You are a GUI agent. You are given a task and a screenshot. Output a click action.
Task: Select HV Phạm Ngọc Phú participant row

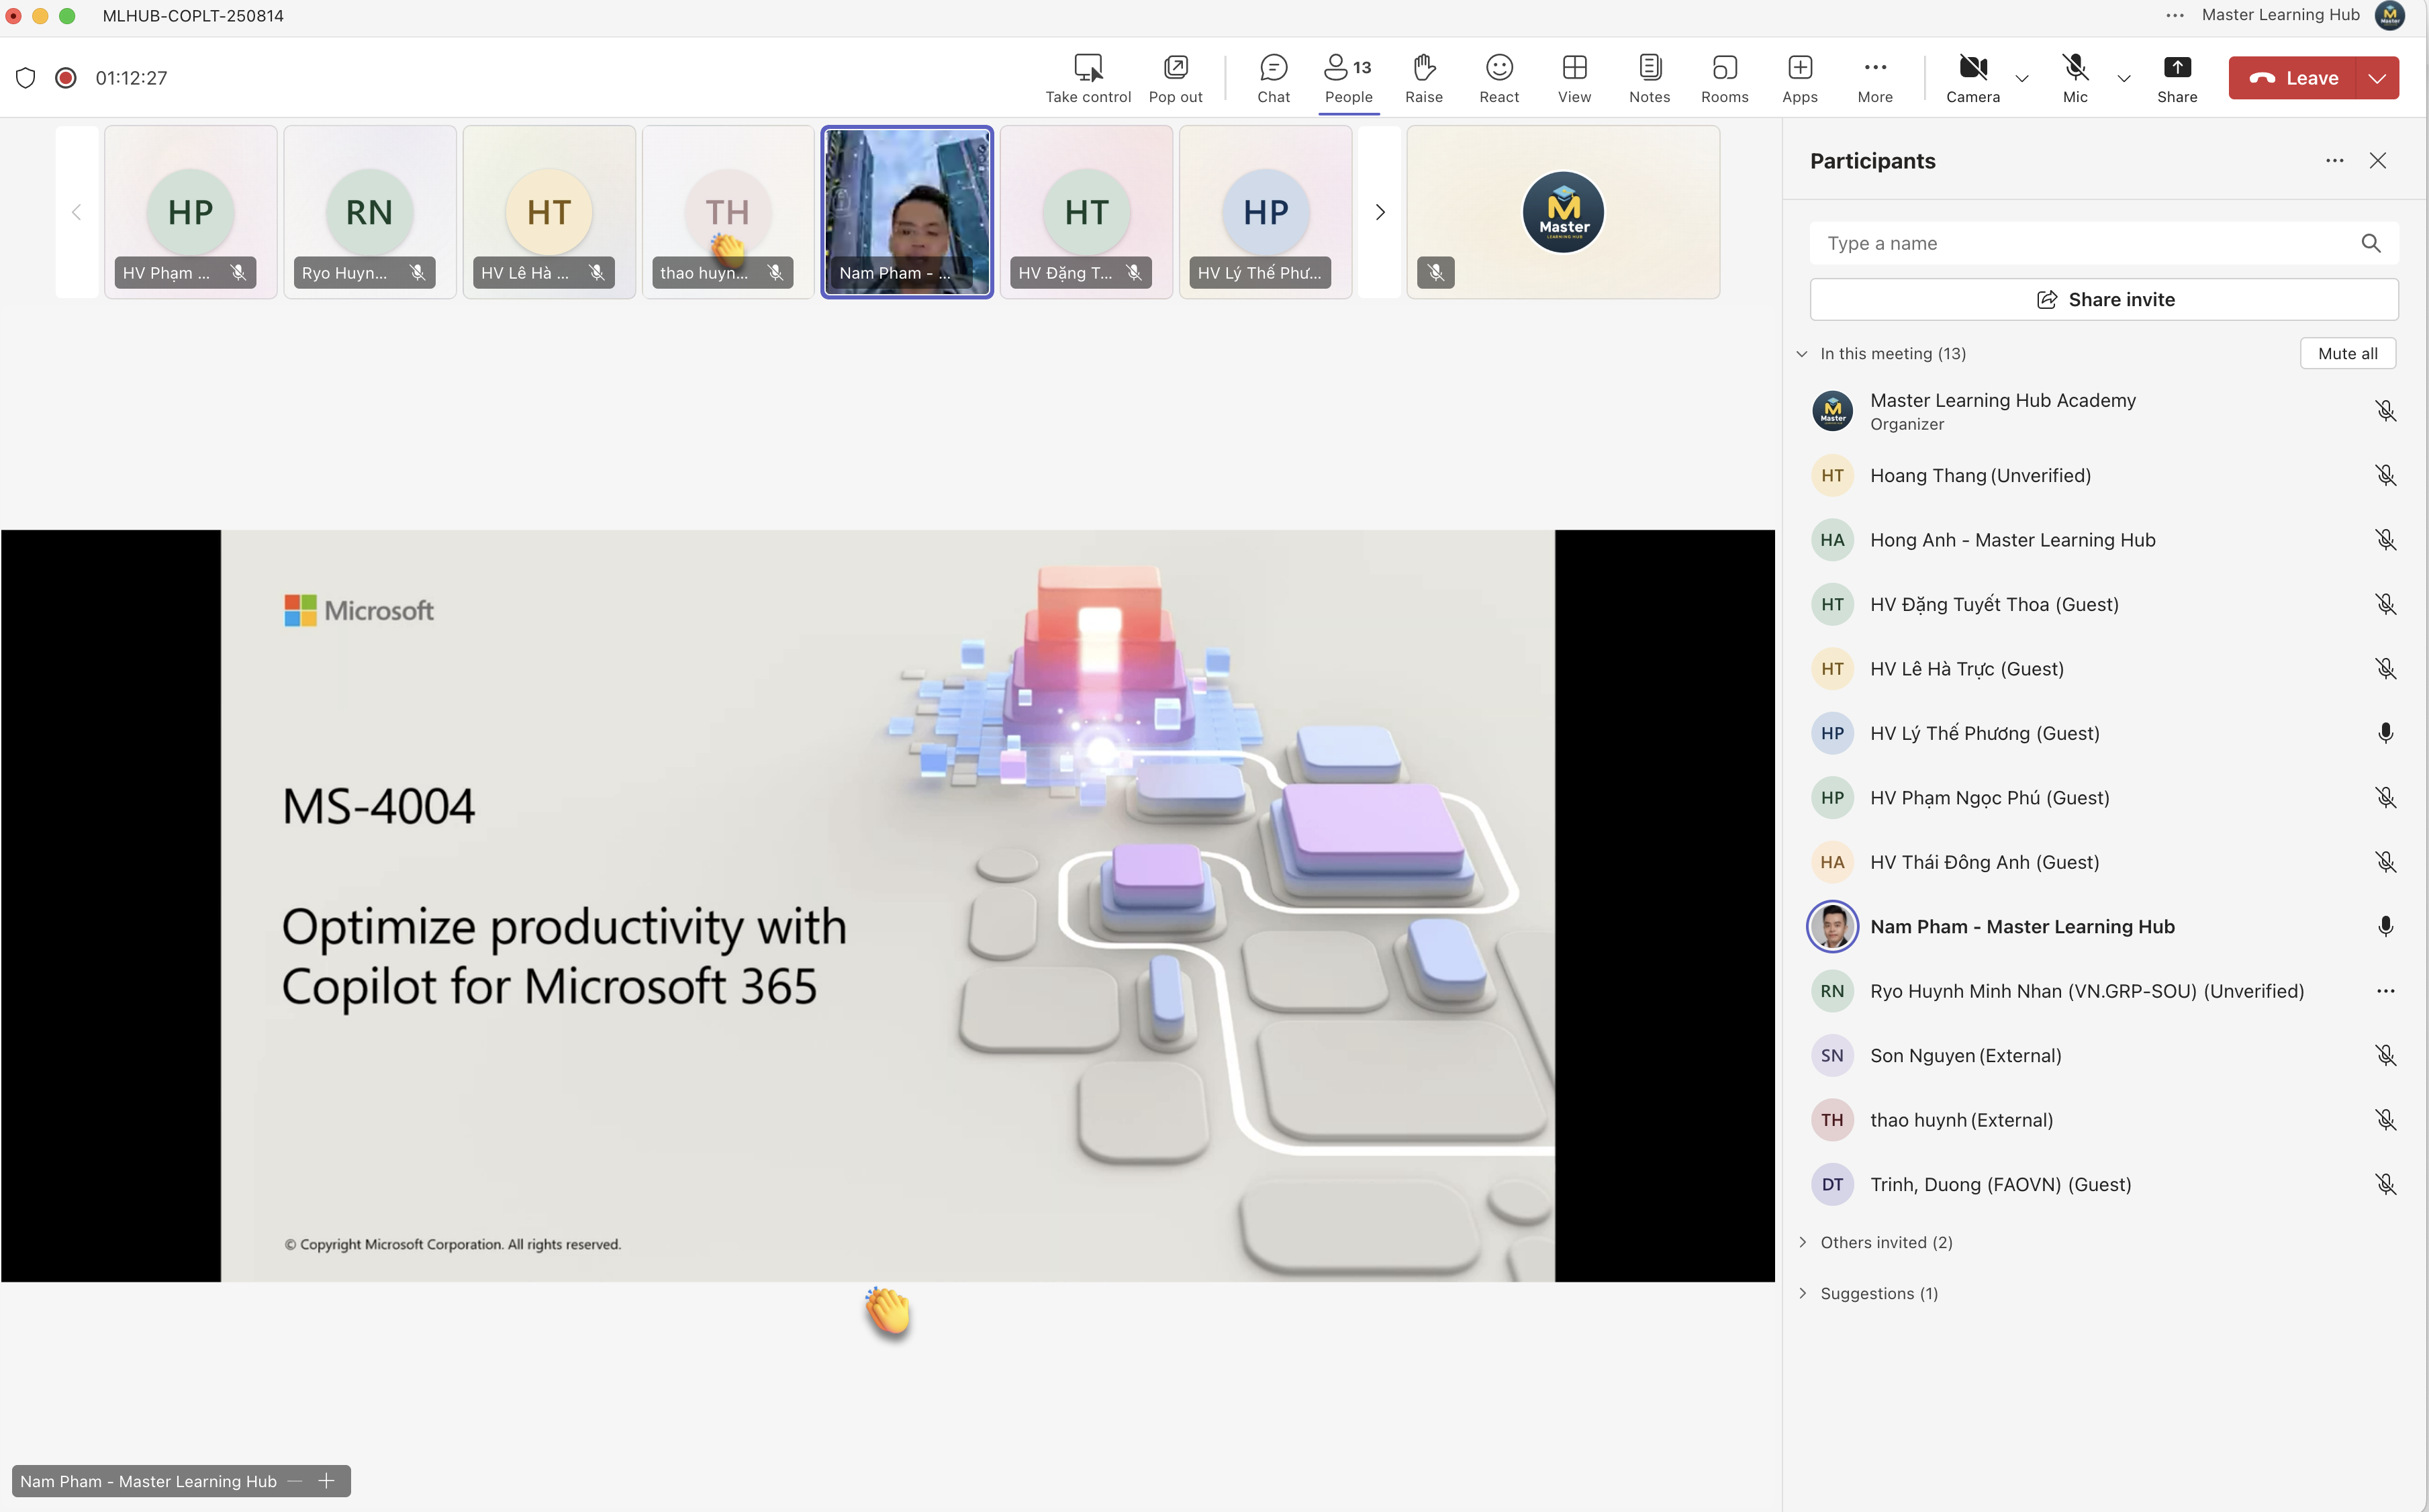tap(2103, 798)
